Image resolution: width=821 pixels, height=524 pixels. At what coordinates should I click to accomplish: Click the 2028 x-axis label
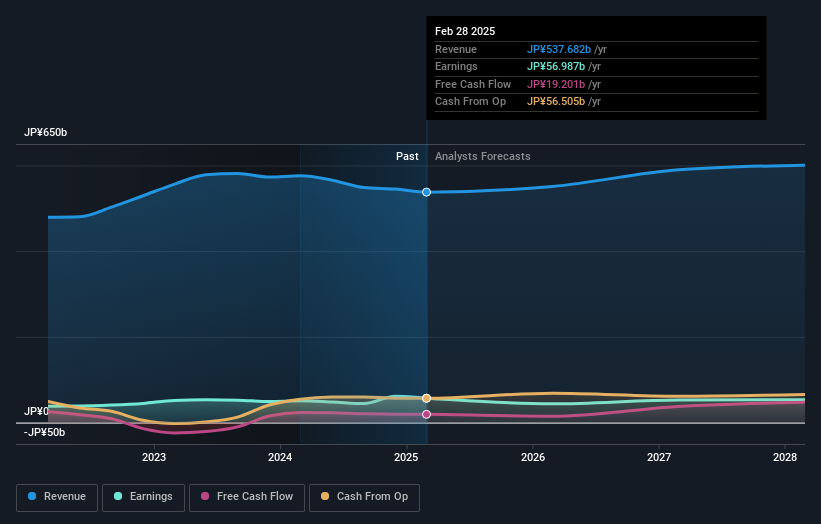tap(785, 457)
